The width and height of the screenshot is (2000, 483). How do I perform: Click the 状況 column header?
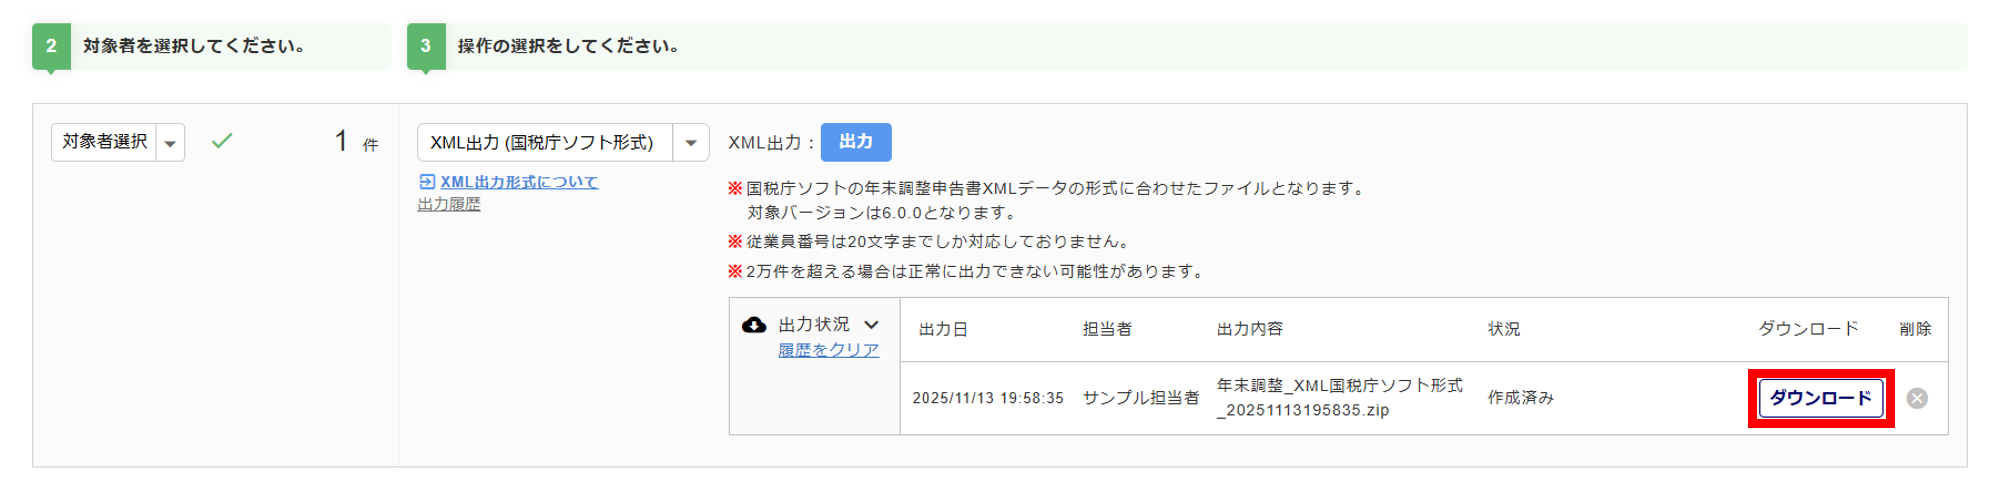click(x=1504, y=329)
